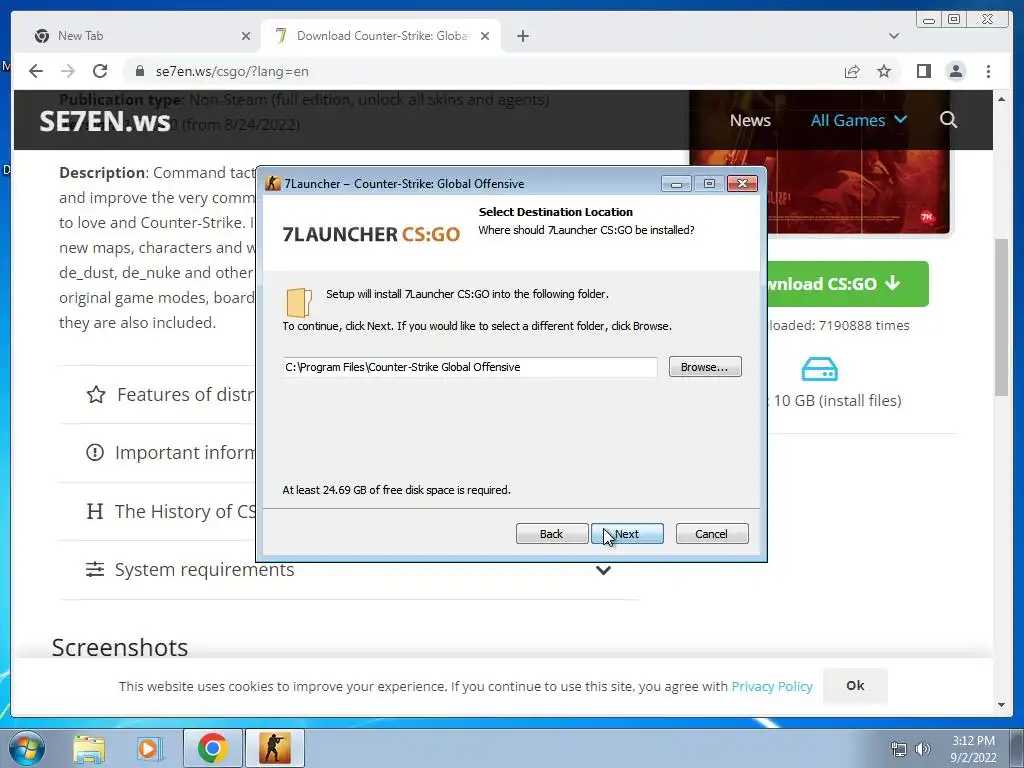Click the page vertical scrollbar thumb

1002,317
